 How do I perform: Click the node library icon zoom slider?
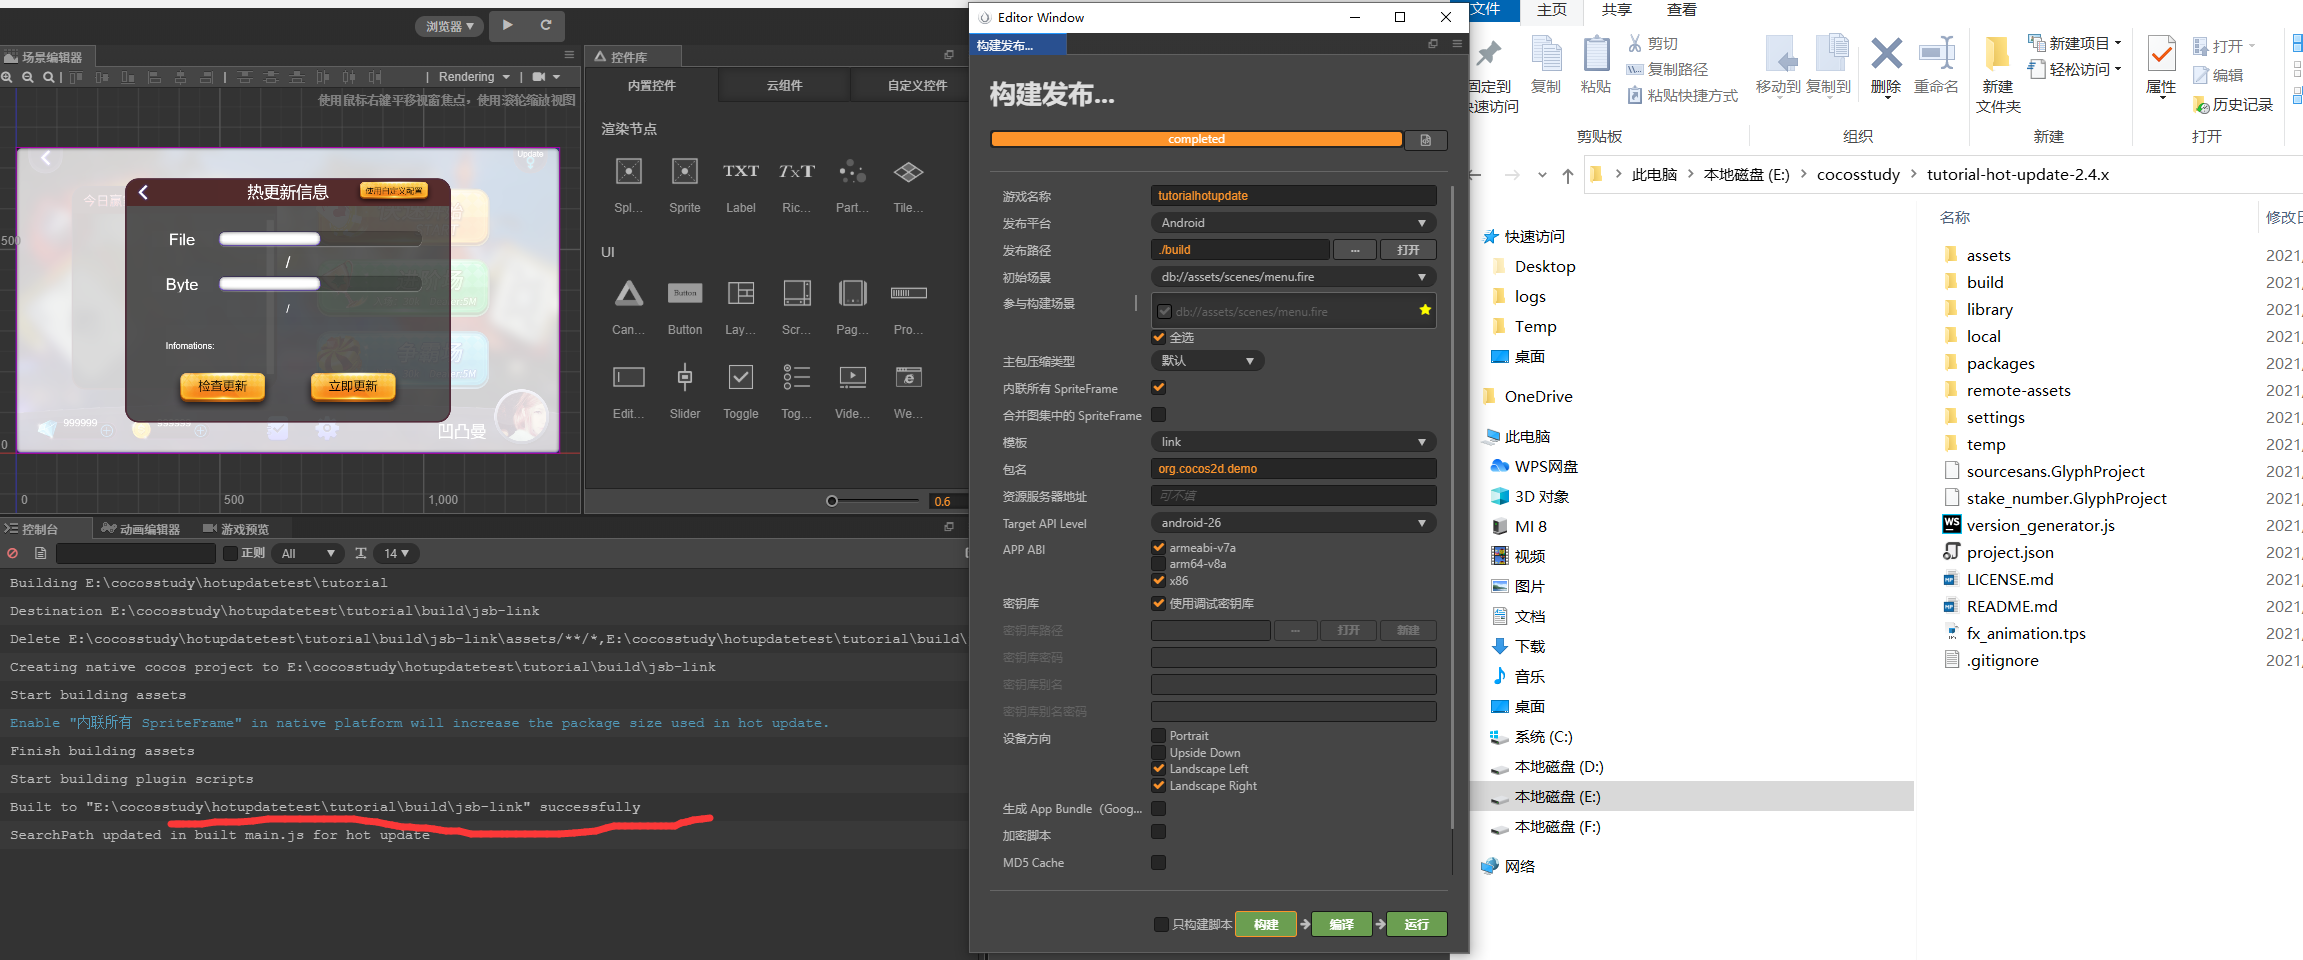[x=873, y=501]
